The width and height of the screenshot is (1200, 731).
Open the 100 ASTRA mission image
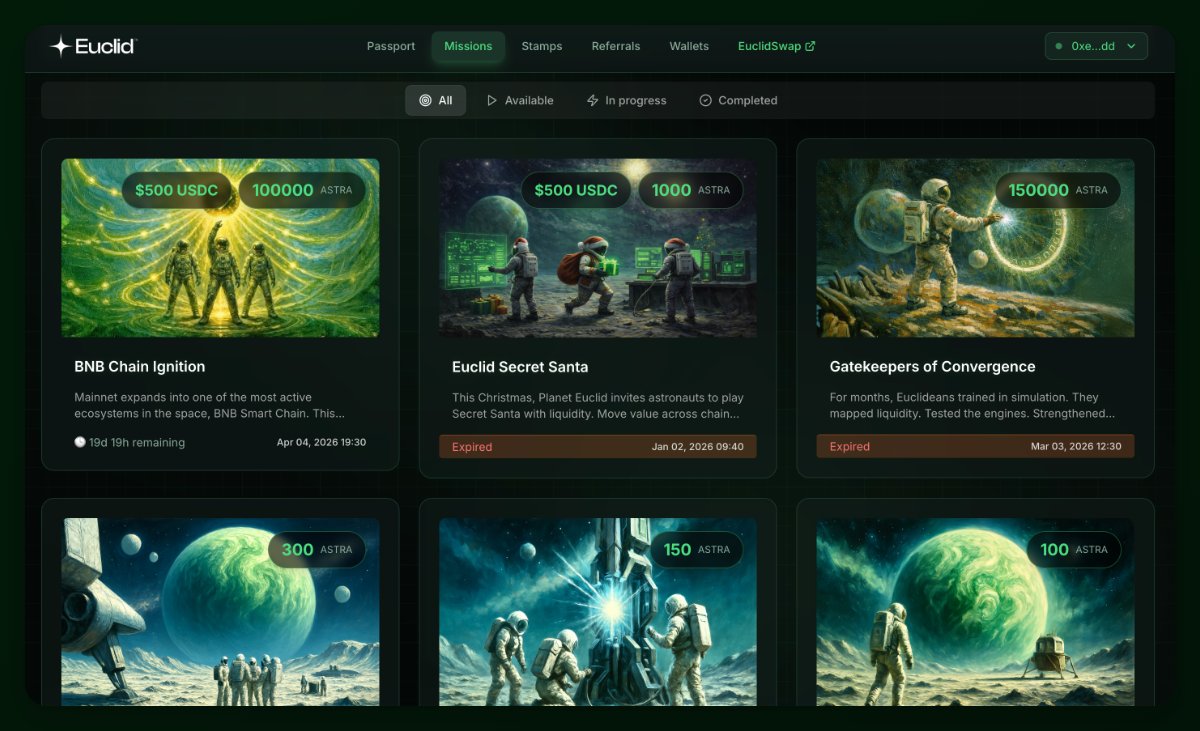pyautogui.click(x=975, y=612)
